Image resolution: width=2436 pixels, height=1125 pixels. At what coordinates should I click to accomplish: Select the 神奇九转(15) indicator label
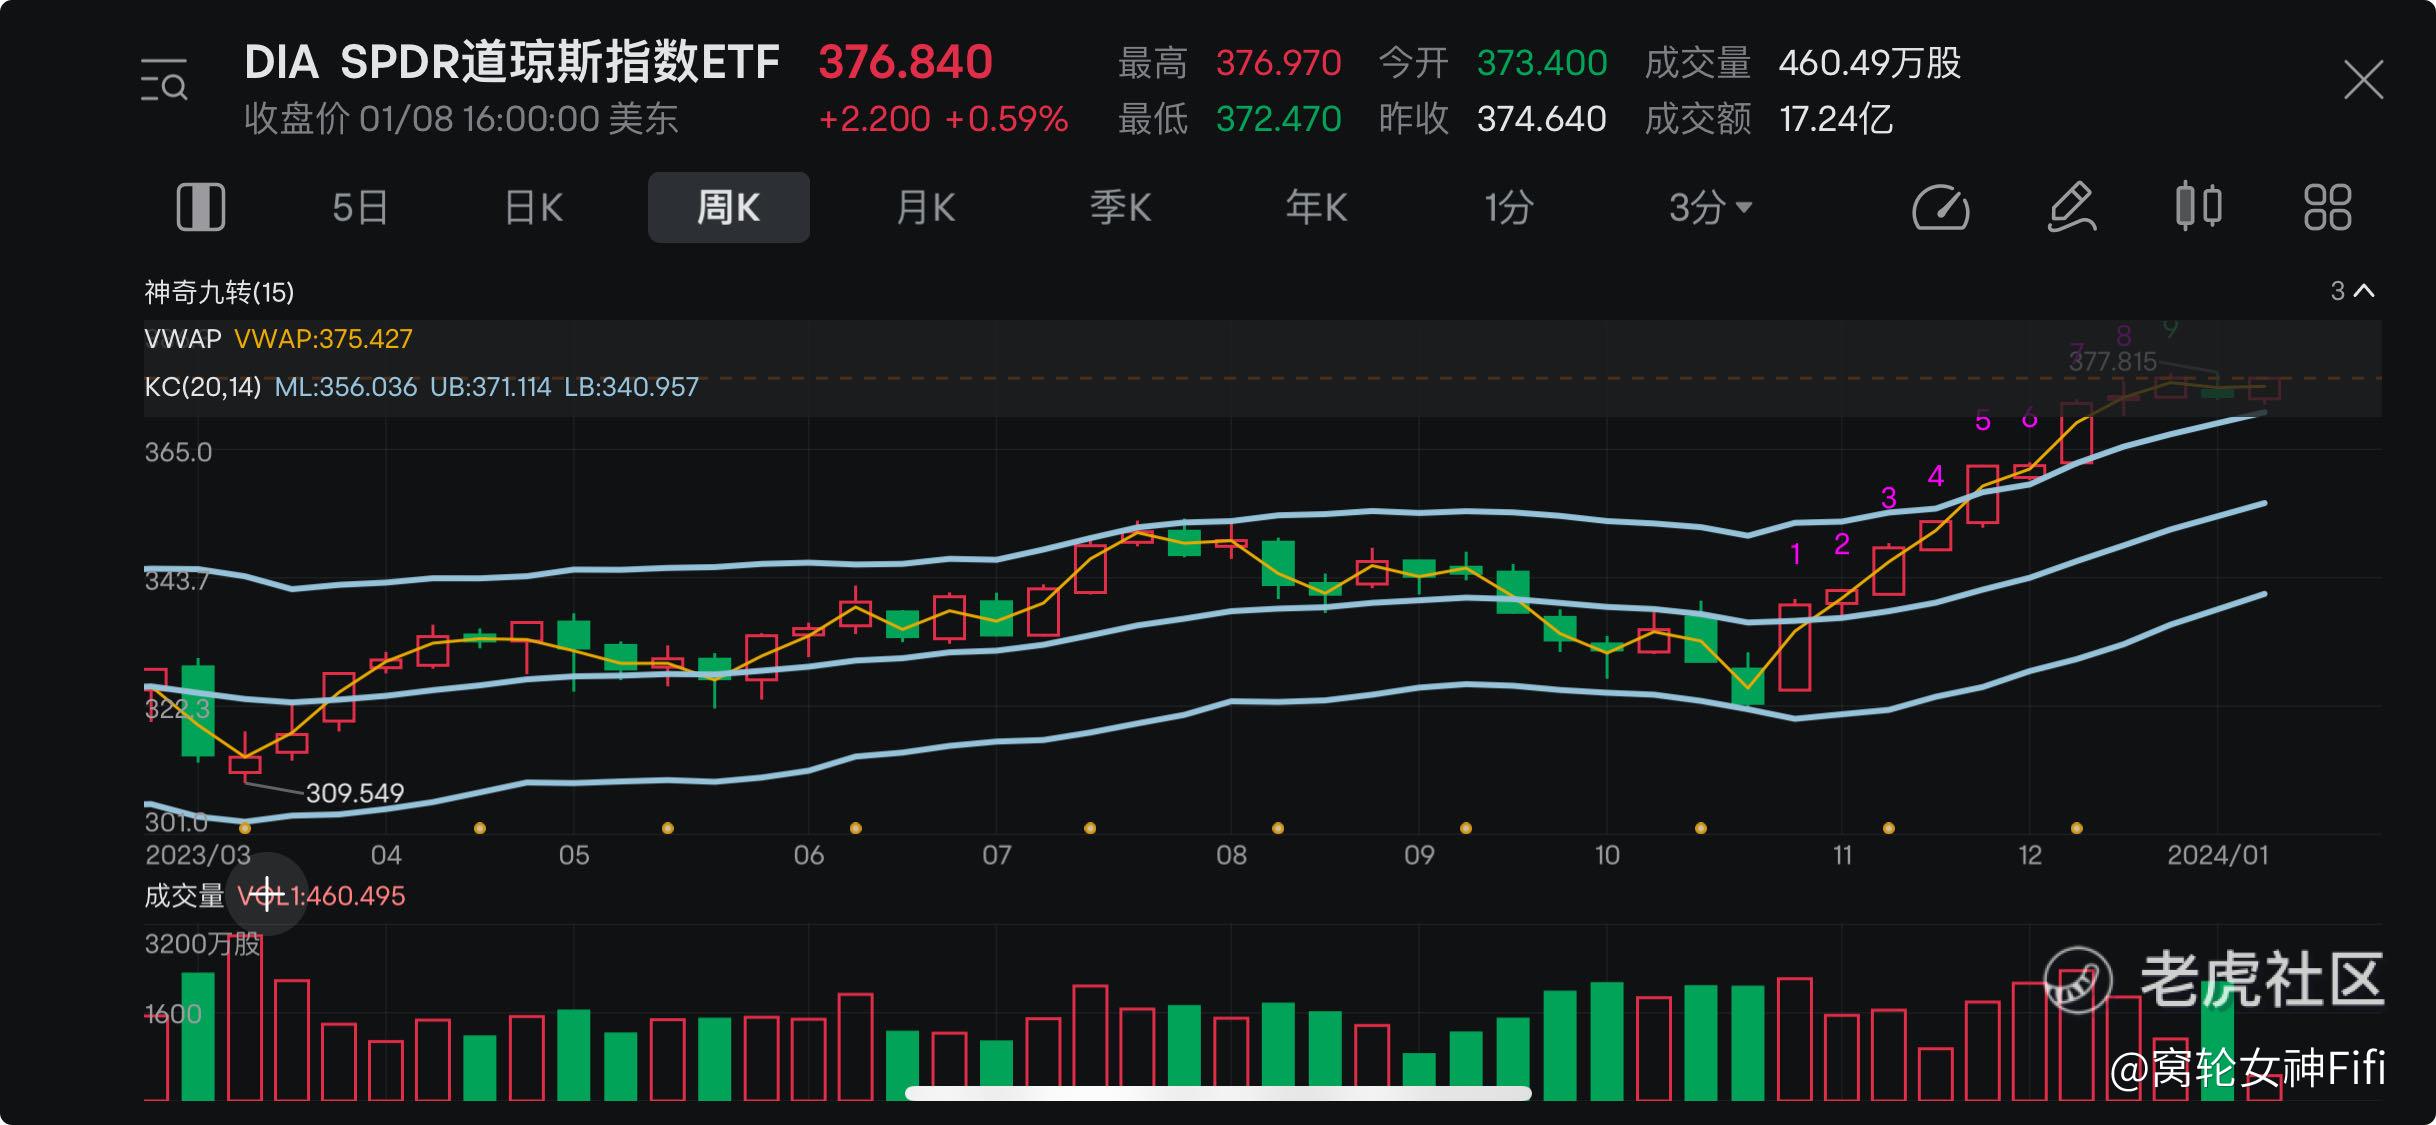pyautogui.click(x=219, y=292)
